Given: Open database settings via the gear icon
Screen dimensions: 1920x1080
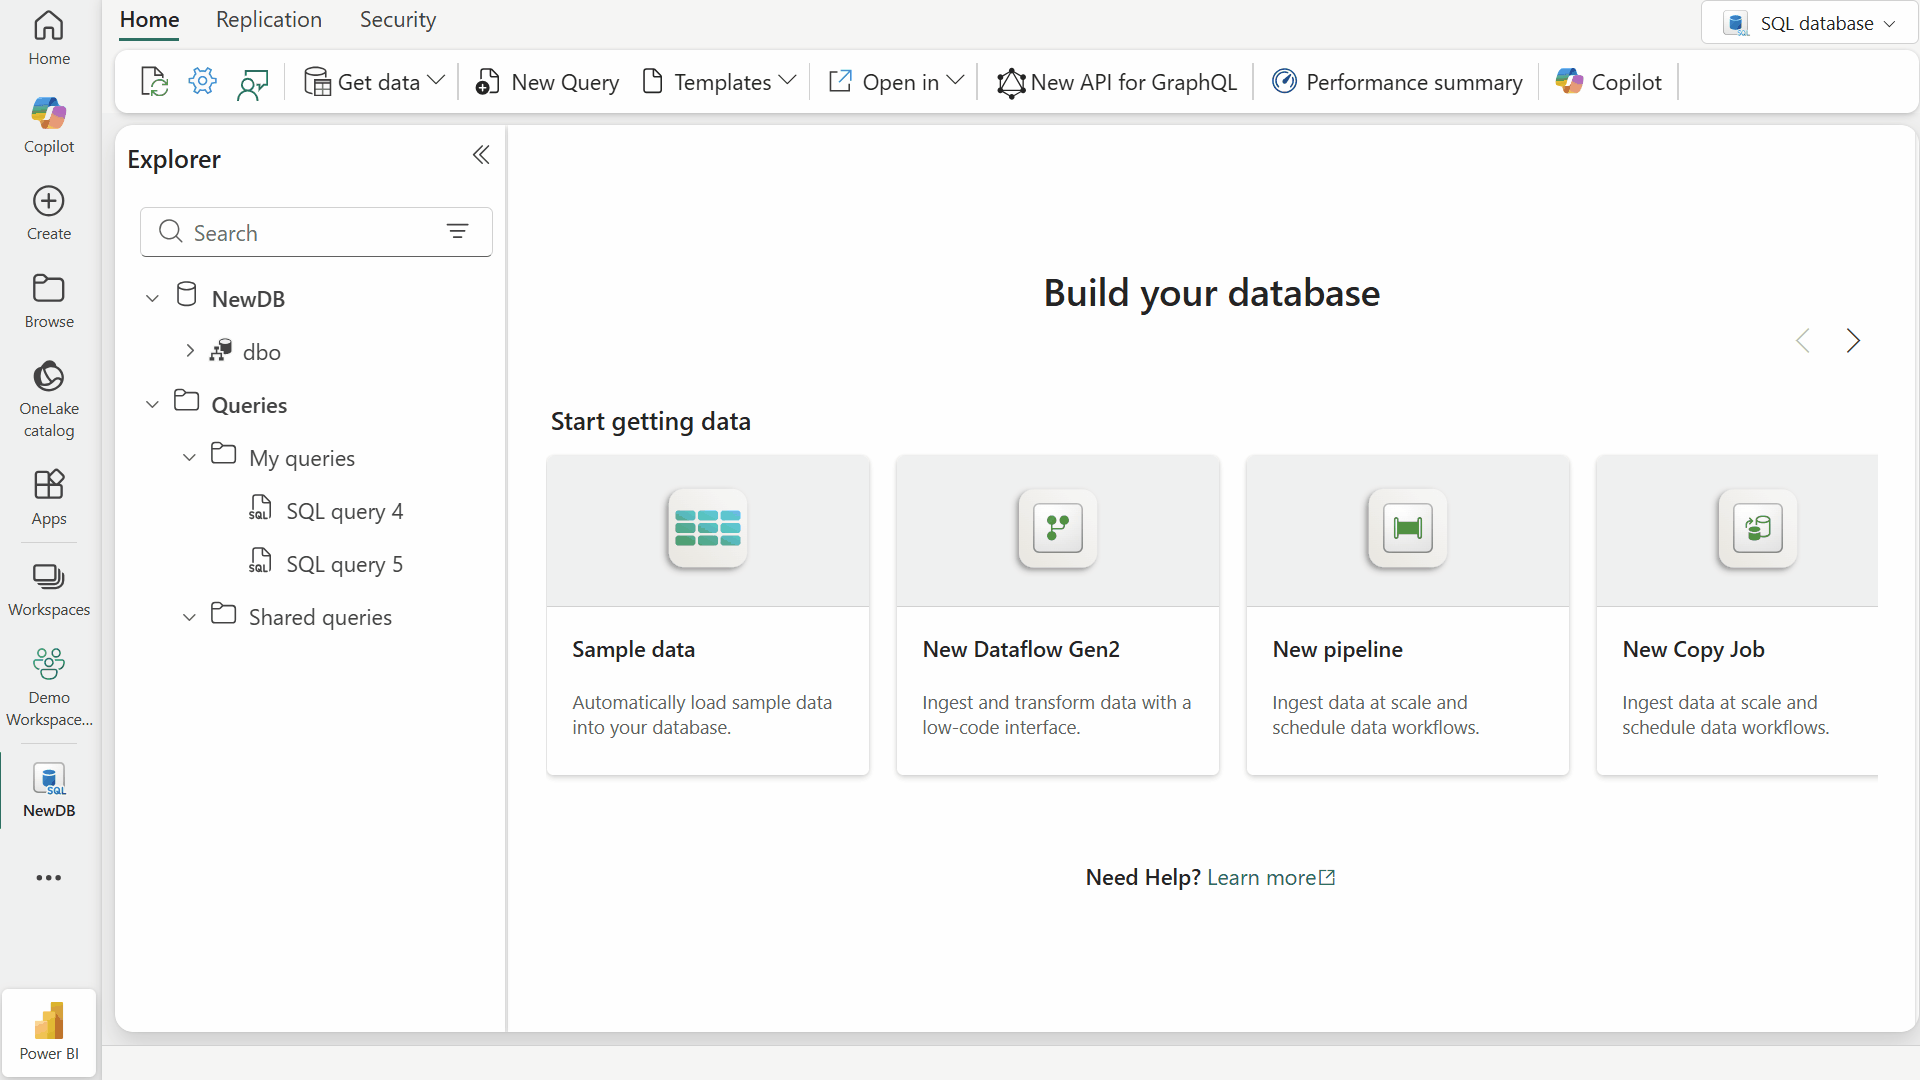Looking at the screenshot, I should click(x=202, y=81).
